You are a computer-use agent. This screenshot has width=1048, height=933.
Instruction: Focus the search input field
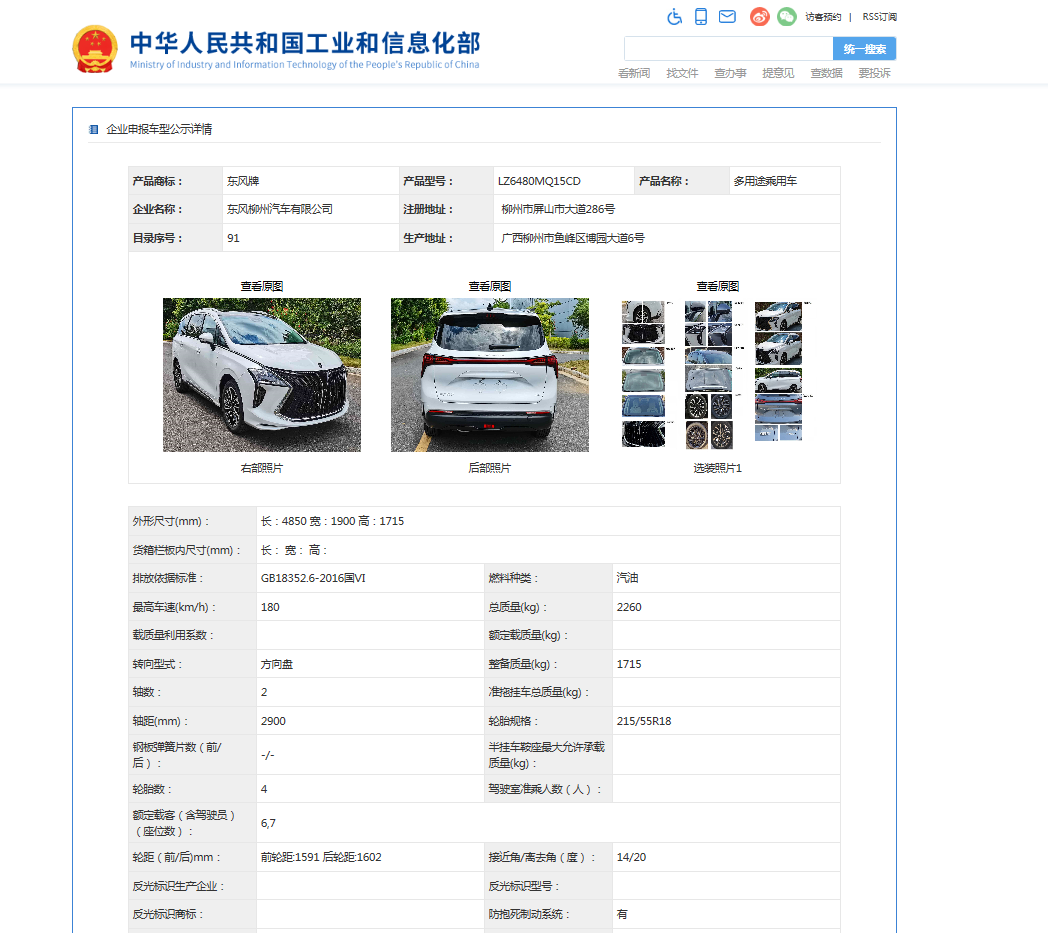click(x=728, y=49)
